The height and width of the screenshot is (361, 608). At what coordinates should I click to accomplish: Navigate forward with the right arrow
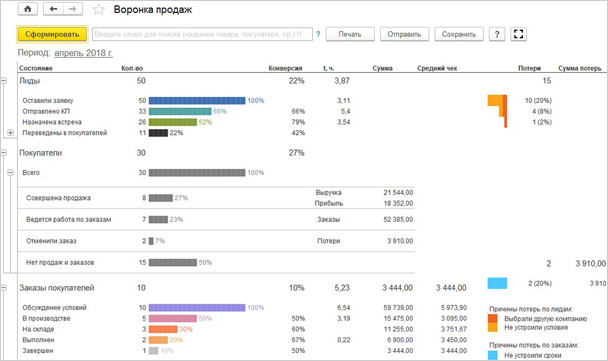(73, 9)
